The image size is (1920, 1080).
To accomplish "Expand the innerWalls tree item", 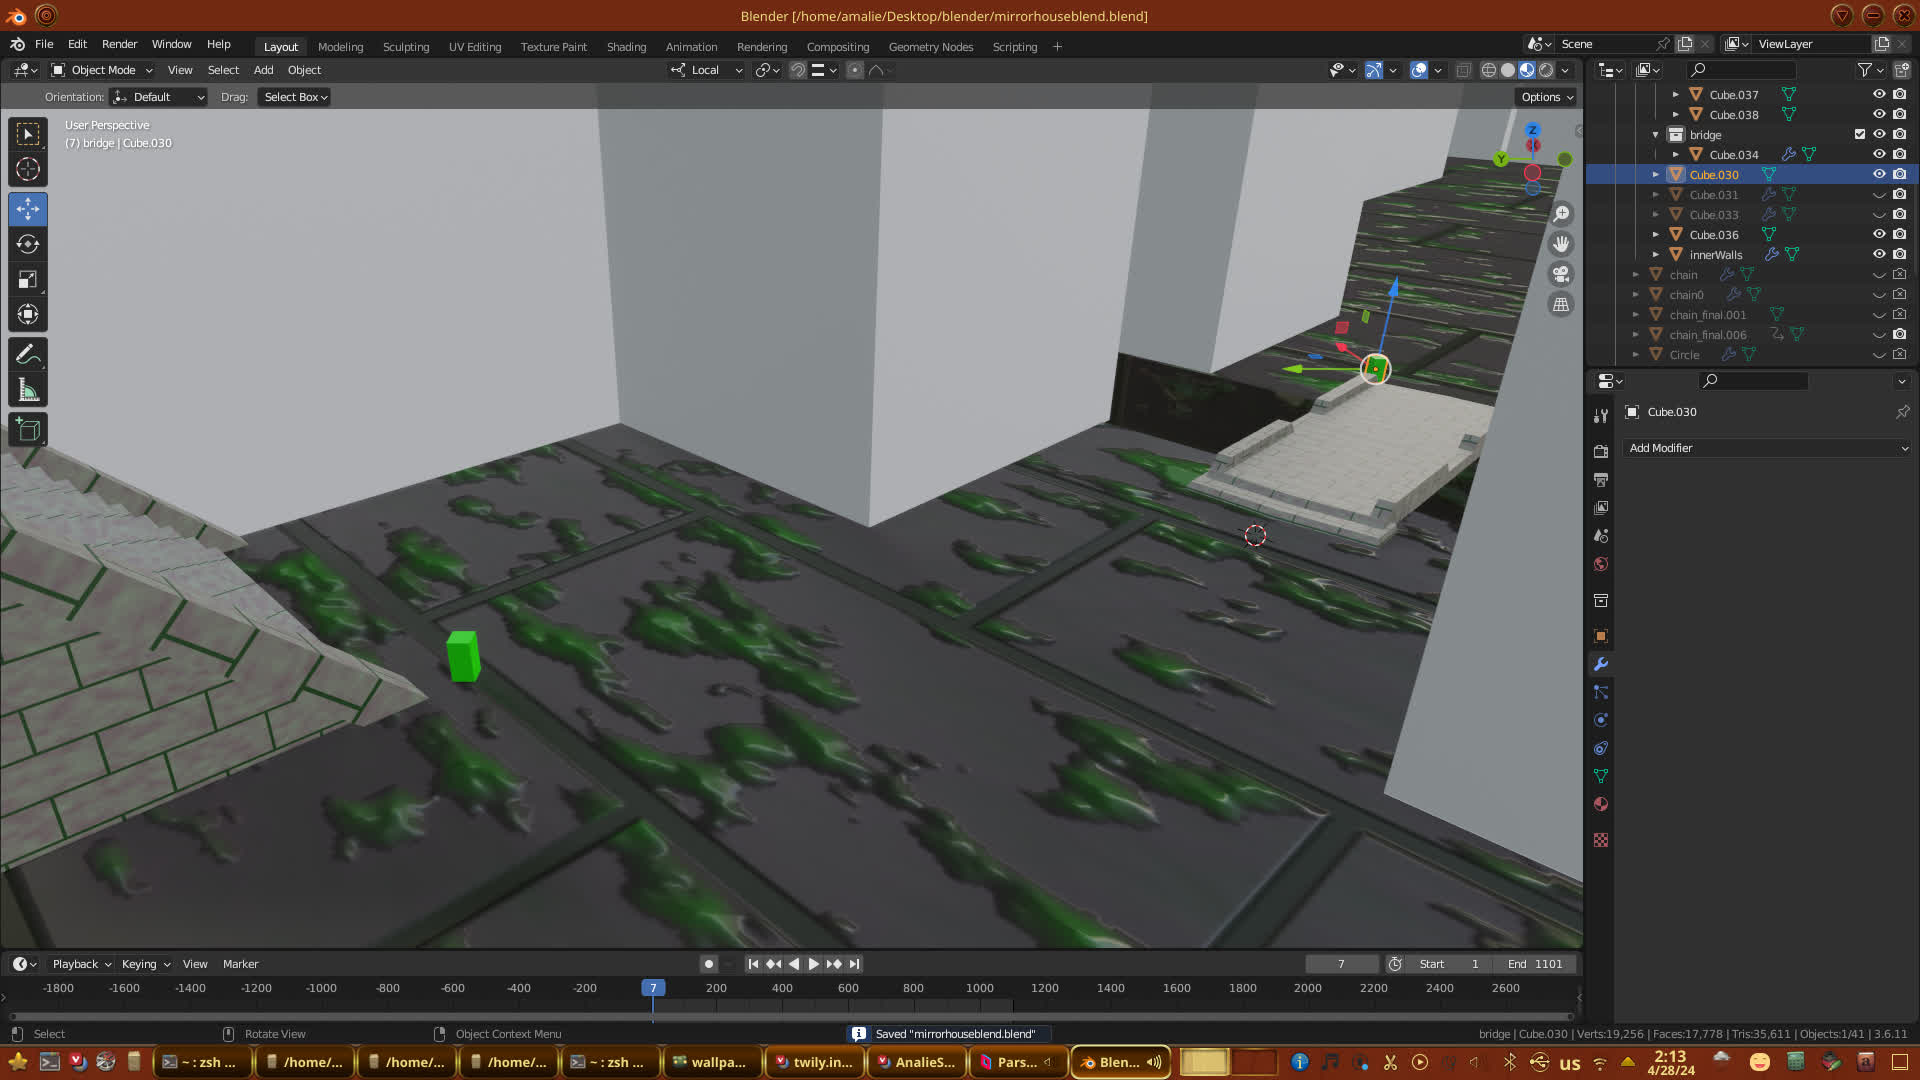I will coord(1656,255).
